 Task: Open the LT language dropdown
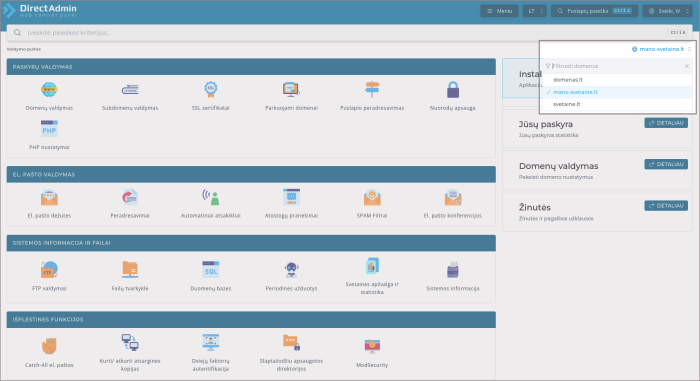coord(534,11)
